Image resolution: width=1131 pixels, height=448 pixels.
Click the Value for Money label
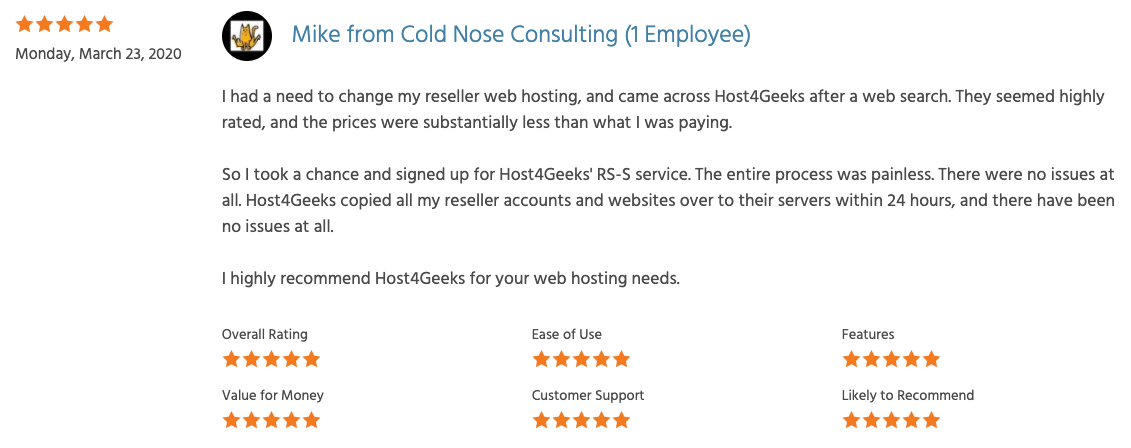pos(273,395)
